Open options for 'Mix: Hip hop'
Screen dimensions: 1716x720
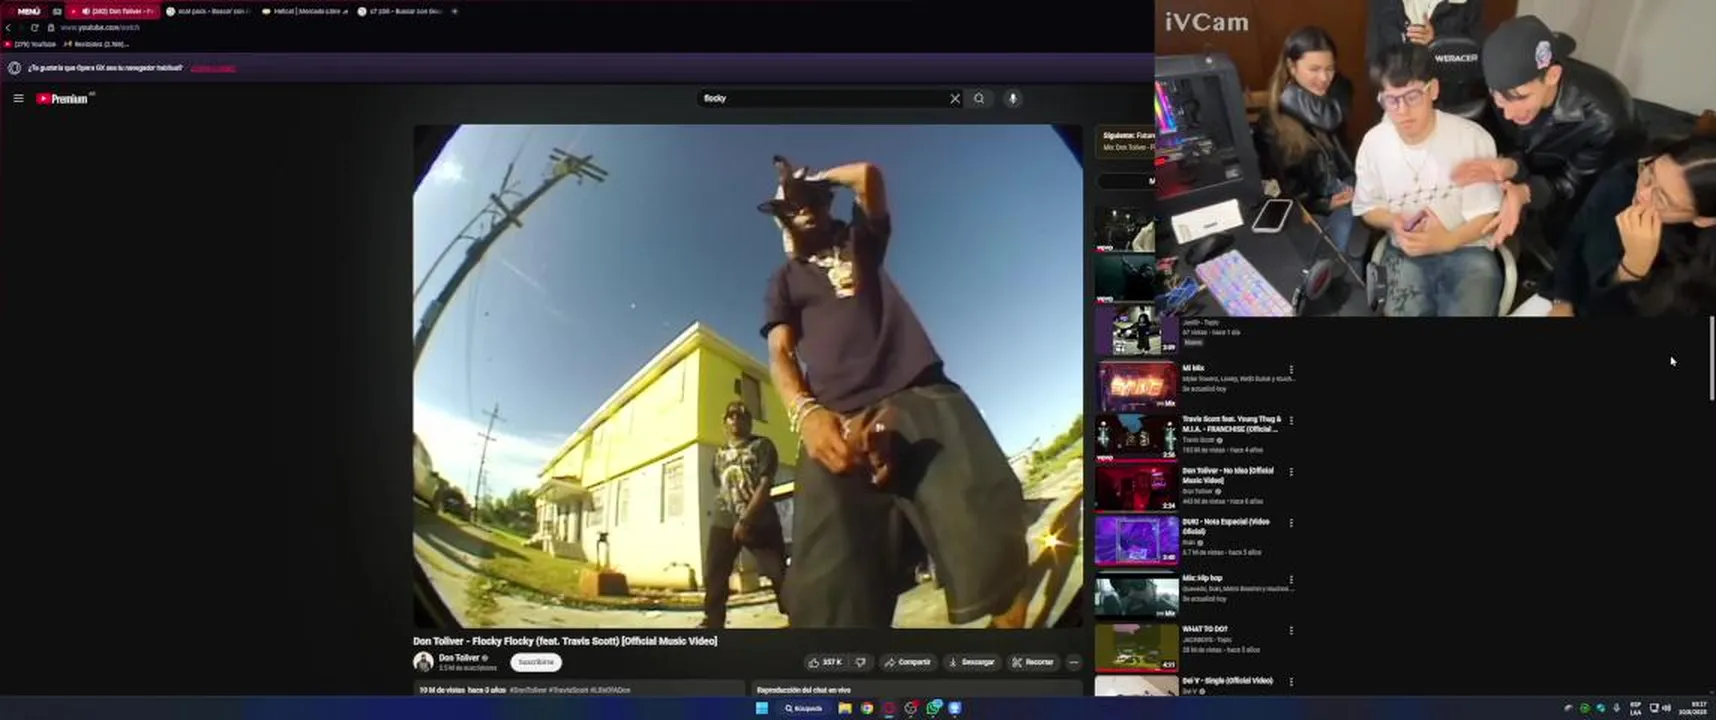click(x=1291, y=580)
